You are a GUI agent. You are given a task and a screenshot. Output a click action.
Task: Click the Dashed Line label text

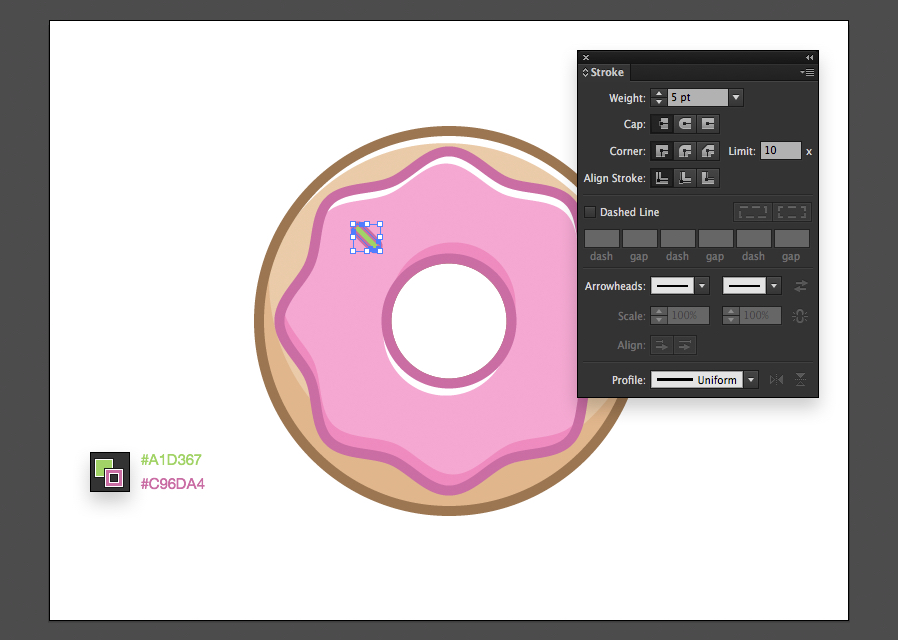629,212
